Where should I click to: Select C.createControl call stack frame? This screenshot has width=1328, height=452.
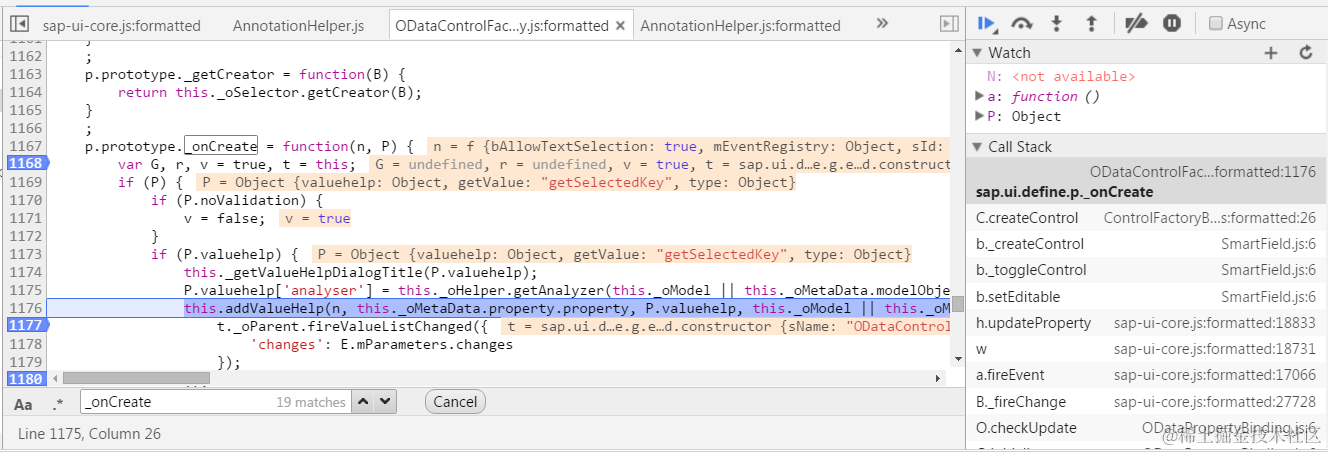pyautogui.click(x=1146, y=217)
